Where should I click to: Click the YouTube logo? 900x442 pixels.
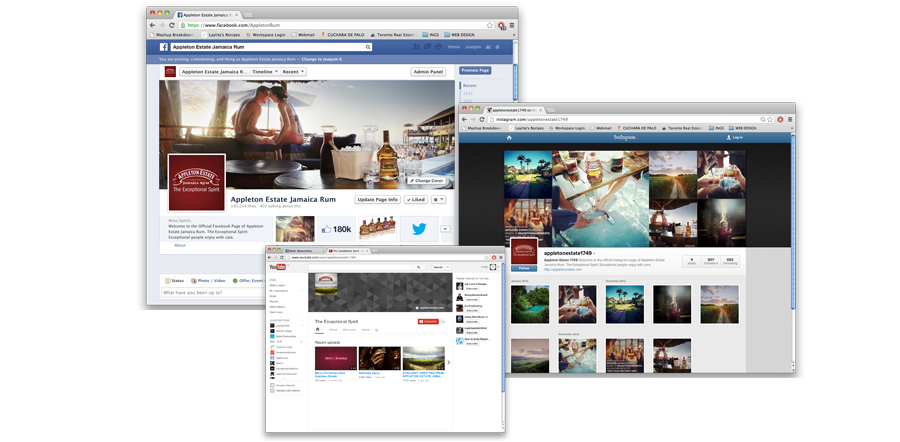pos(277,267)
